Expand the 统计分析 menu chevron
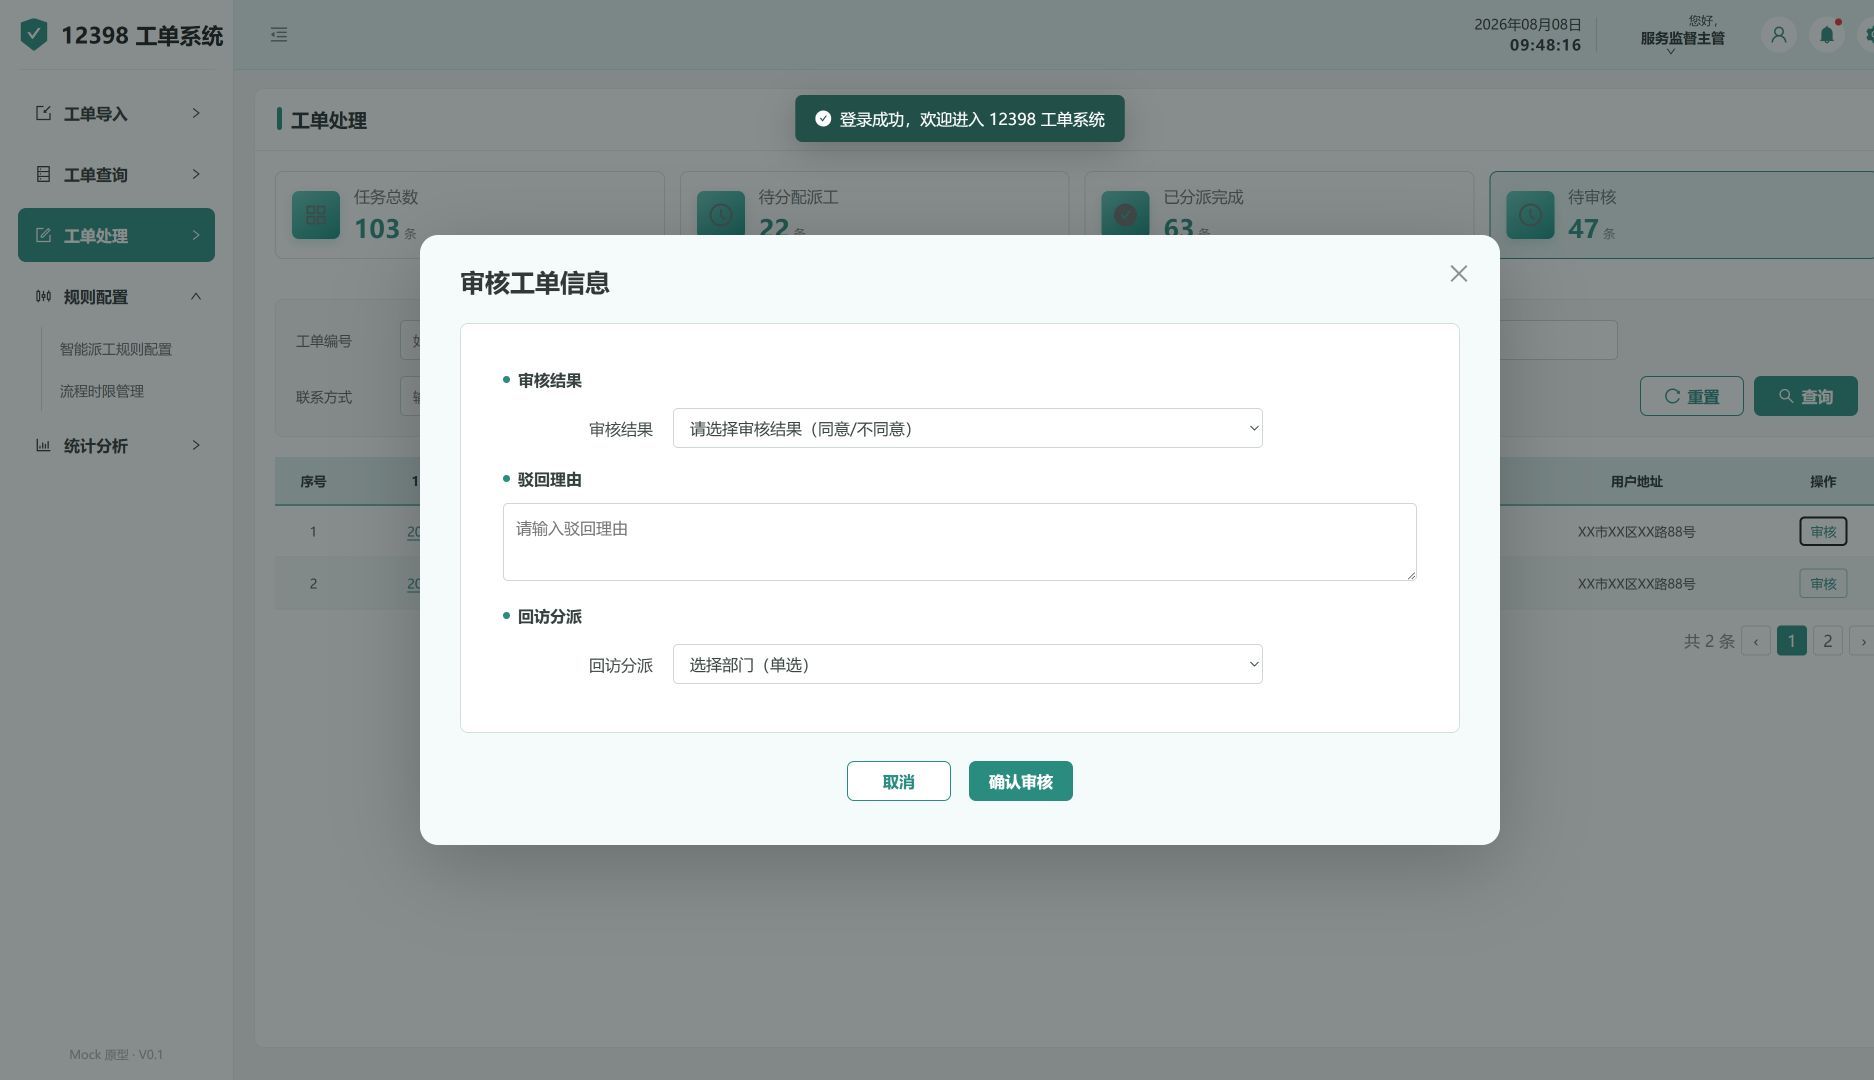 [x=196, y=445]
